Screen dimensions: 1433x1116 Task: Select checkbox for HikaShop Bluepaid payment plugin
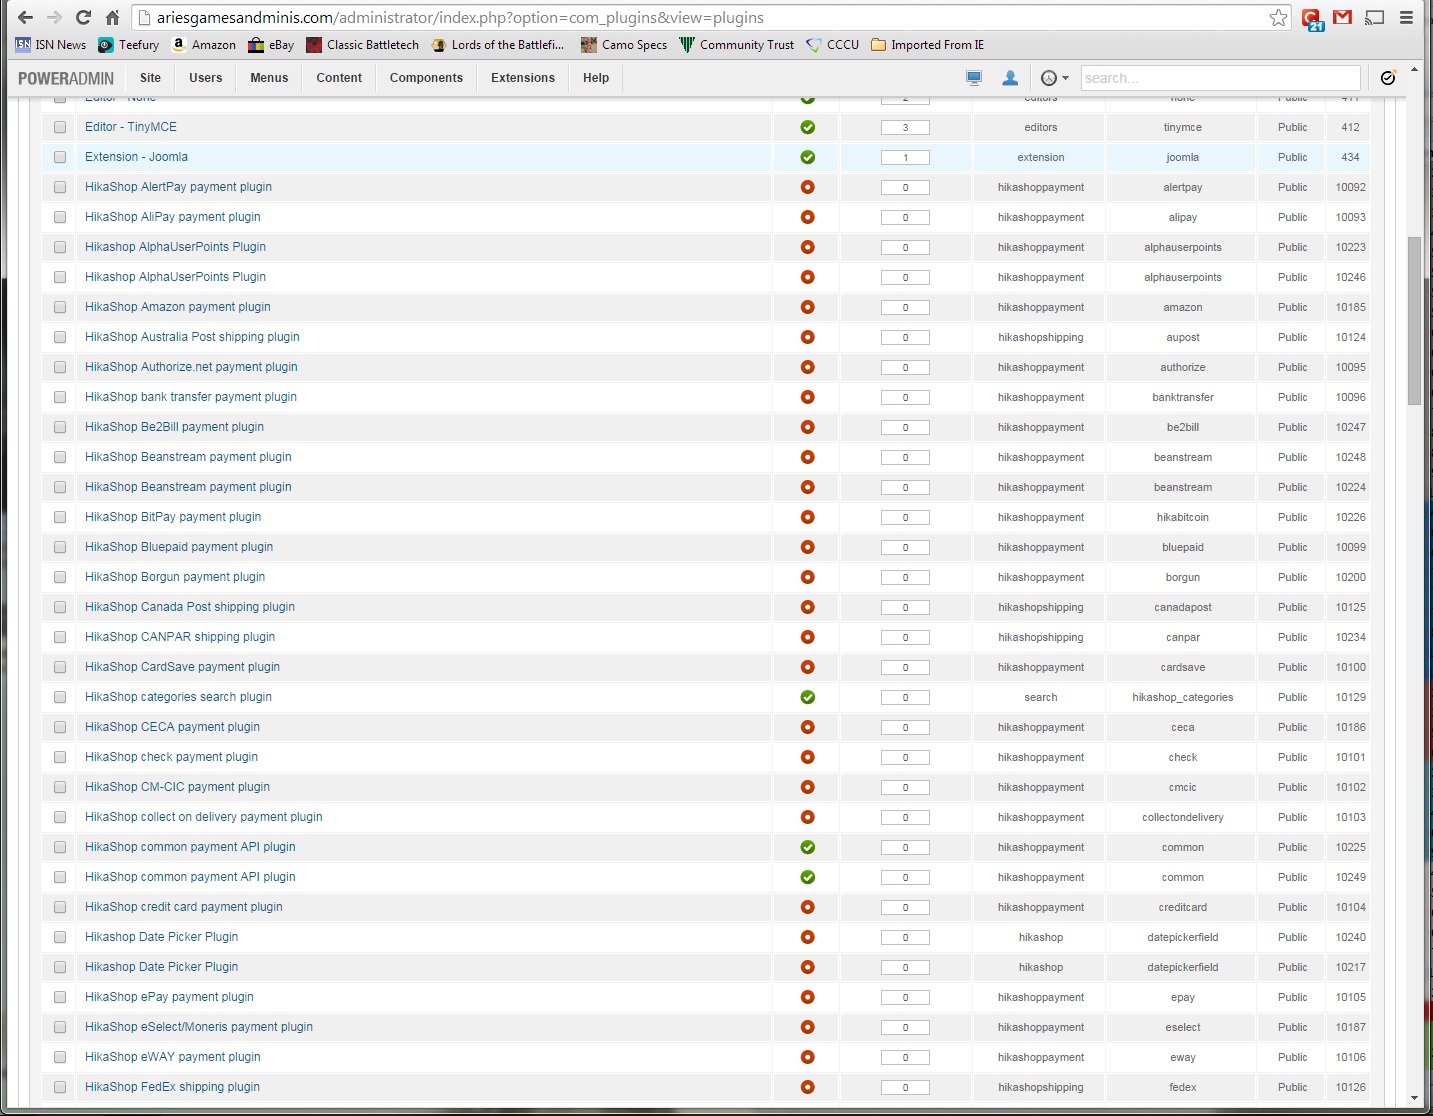point(60,547)
